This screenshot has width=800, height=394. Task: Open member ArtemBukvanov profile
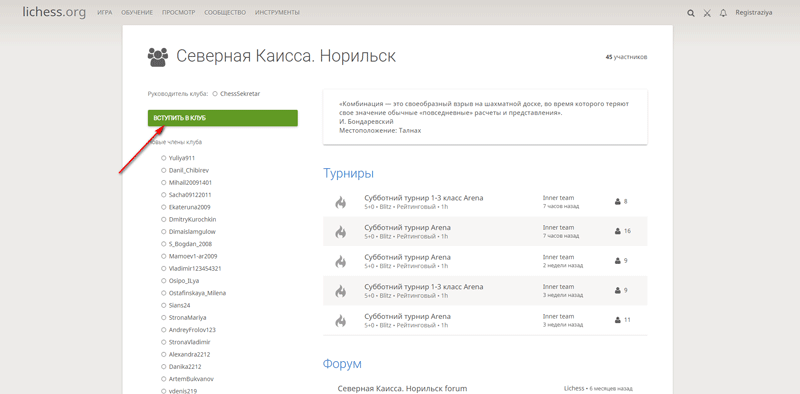(x=191, y=379)
